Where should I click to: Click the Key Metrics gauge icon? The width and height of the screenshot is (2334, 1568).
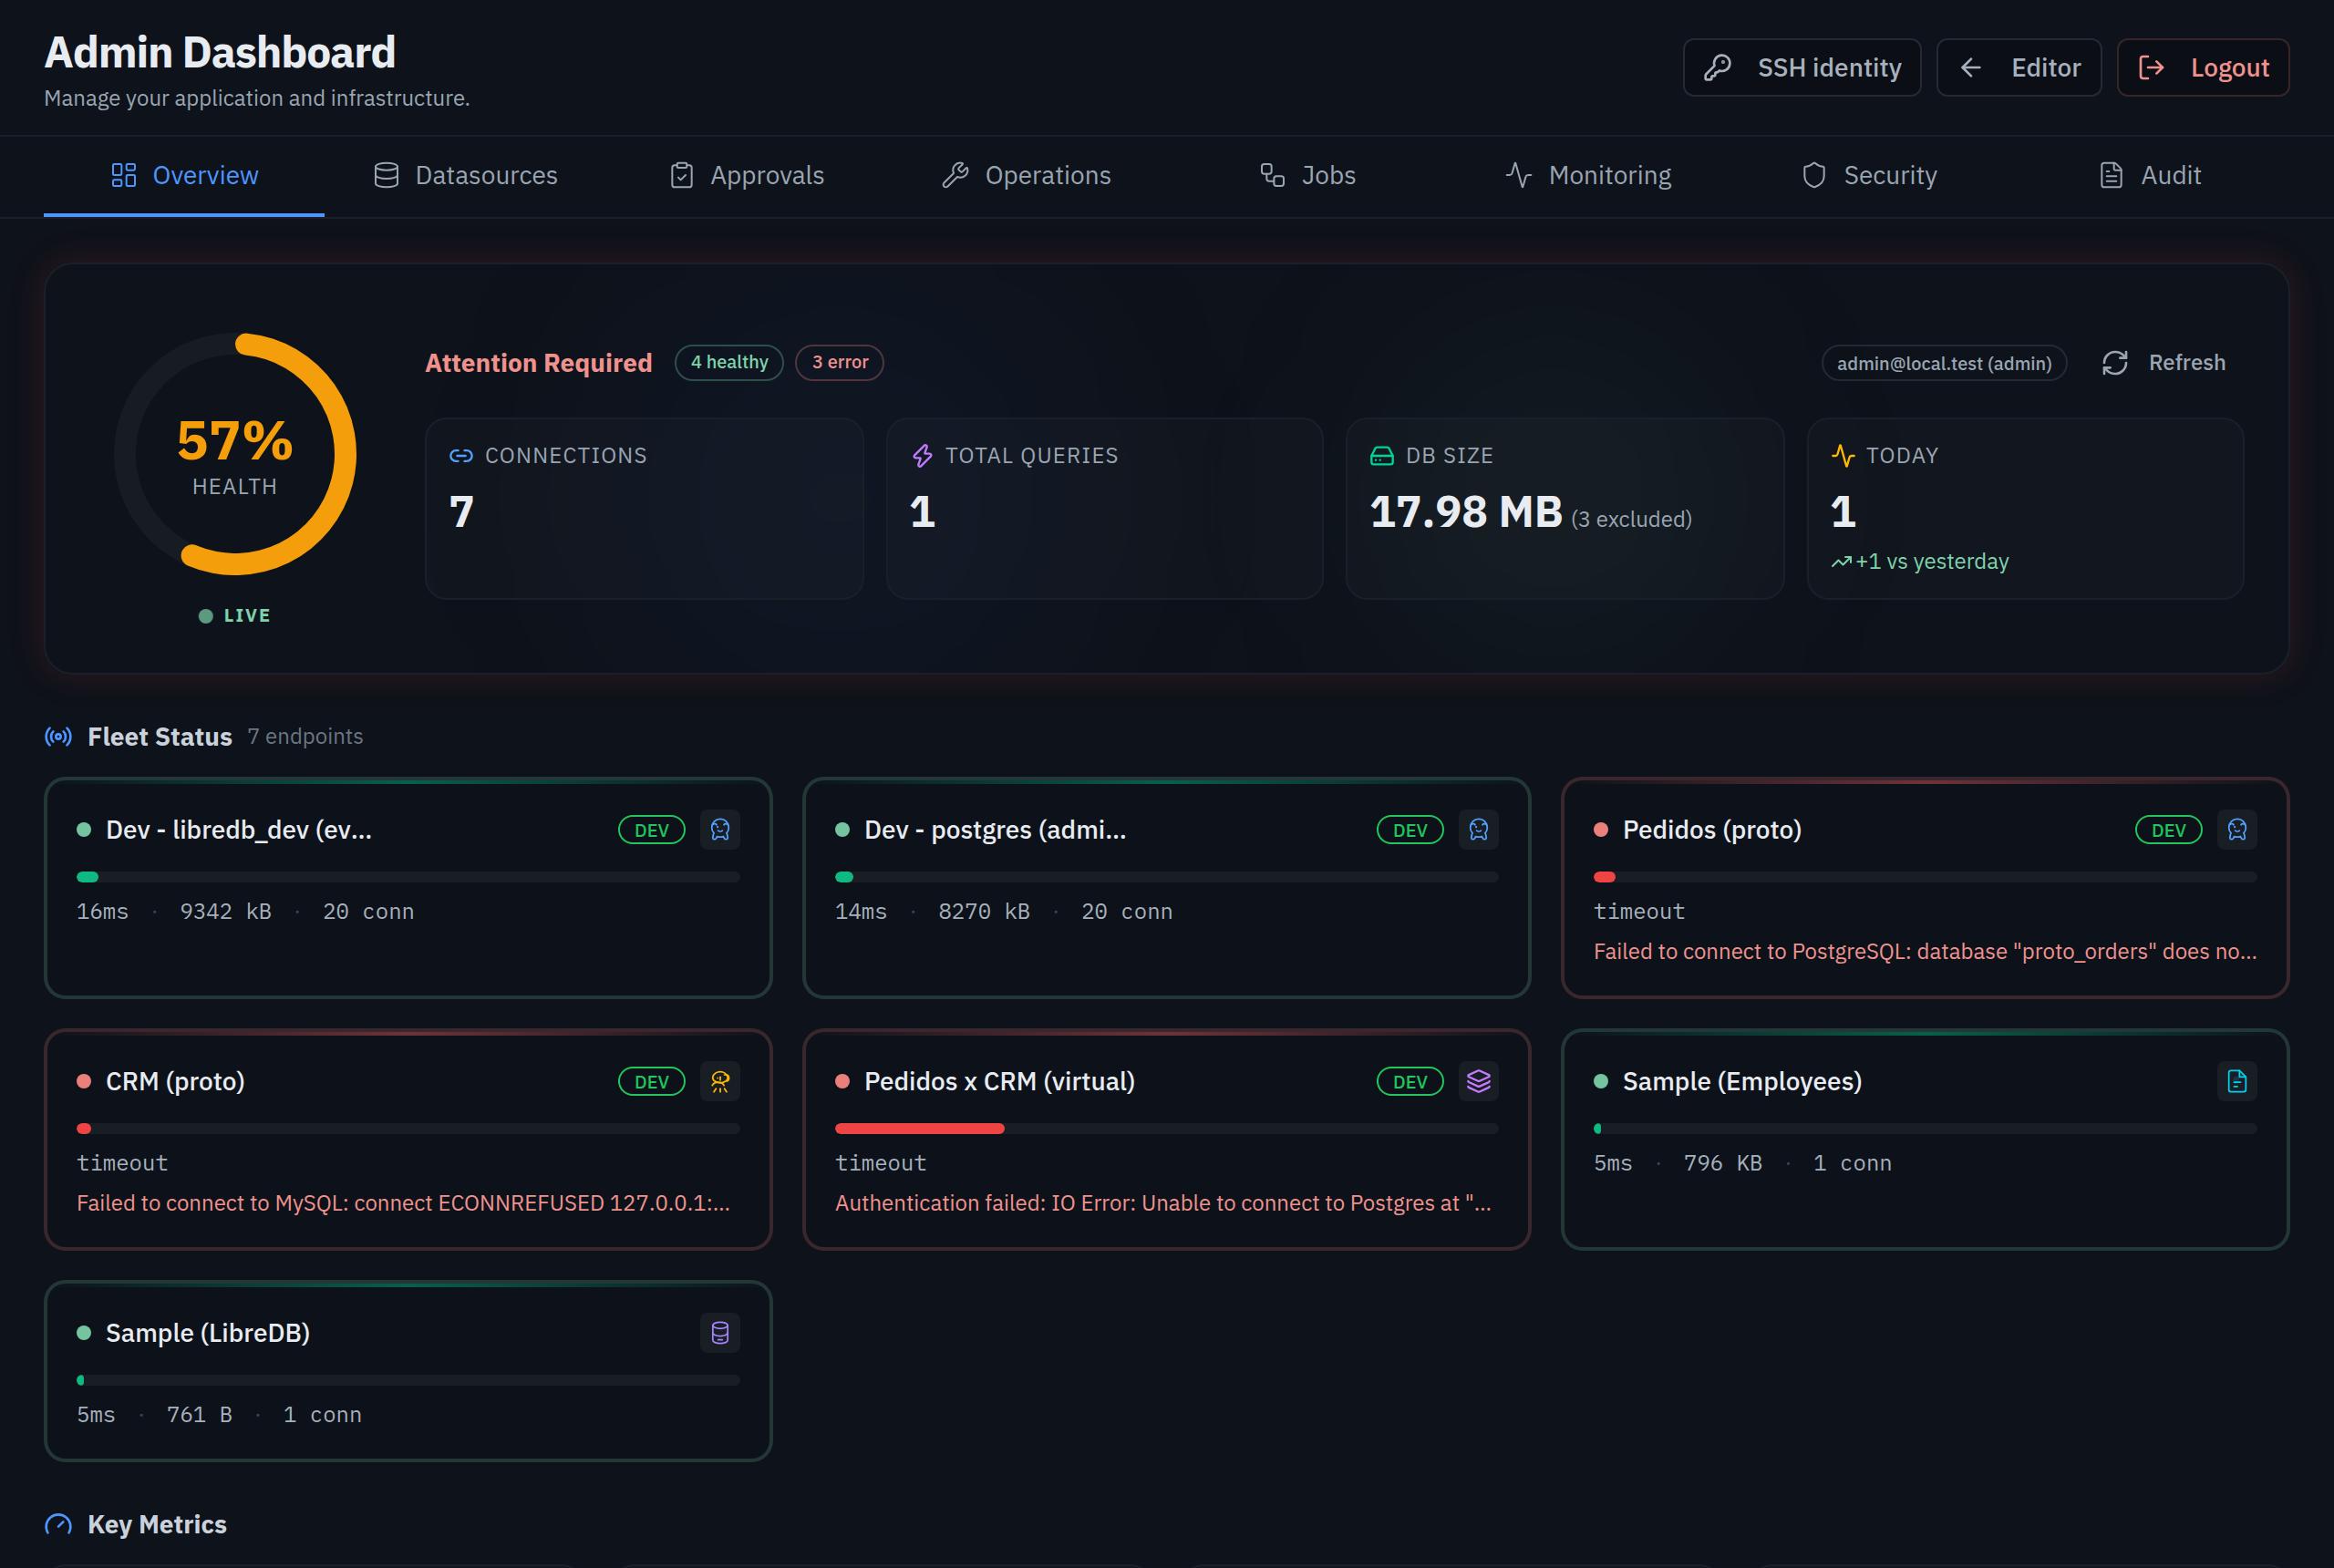click(58, 1525)
